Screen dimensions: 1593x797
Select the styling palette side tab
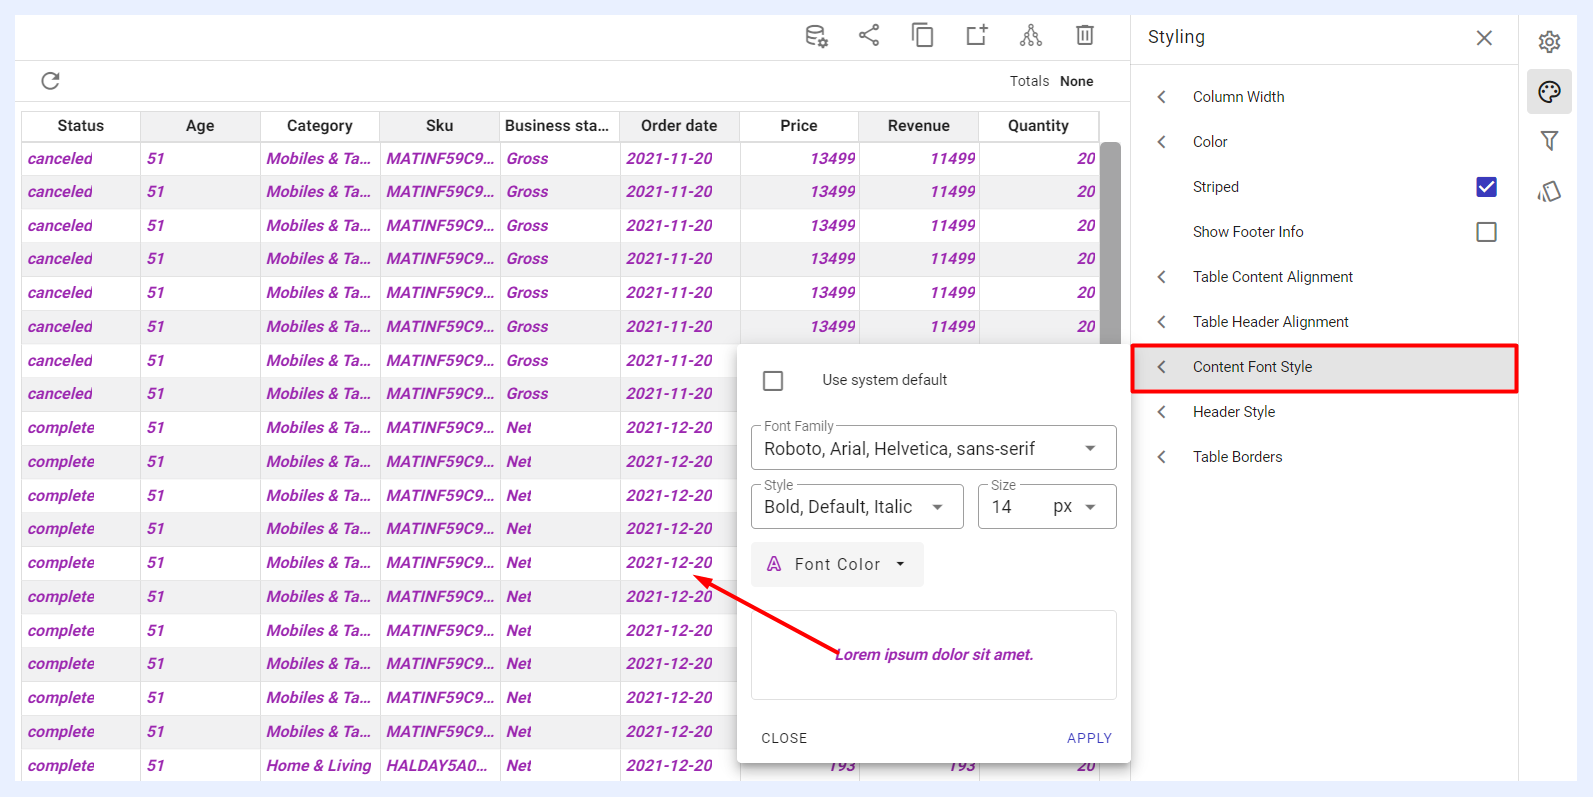pos(1549,92)
